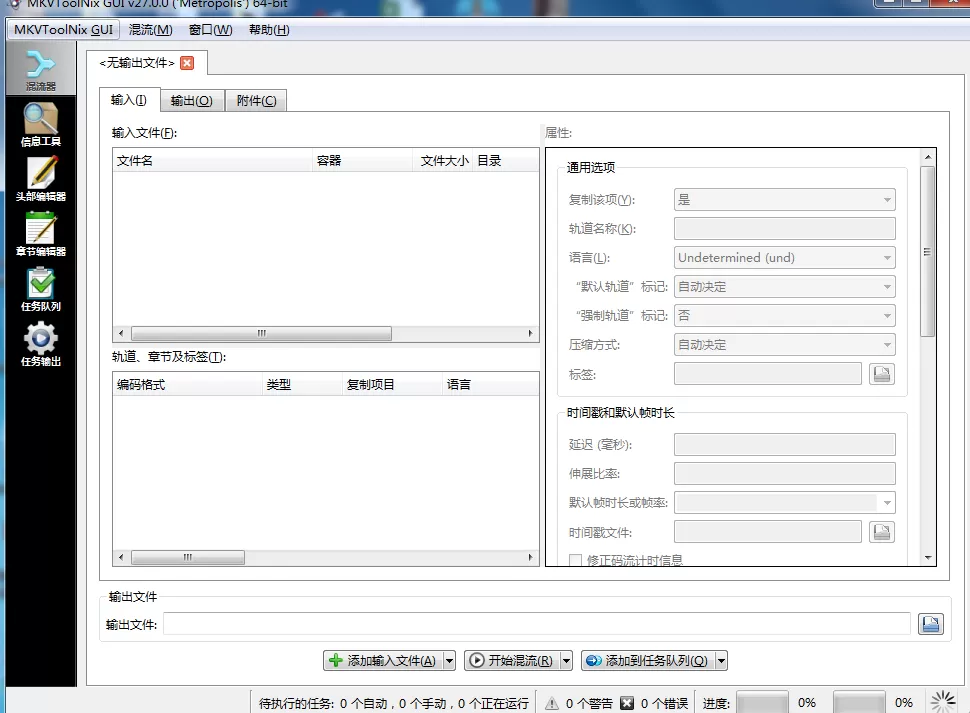This screenshot has height=713, width=970.
Task: Open the 章节编辑器 chapter editor
Action: tap(40, 234)
